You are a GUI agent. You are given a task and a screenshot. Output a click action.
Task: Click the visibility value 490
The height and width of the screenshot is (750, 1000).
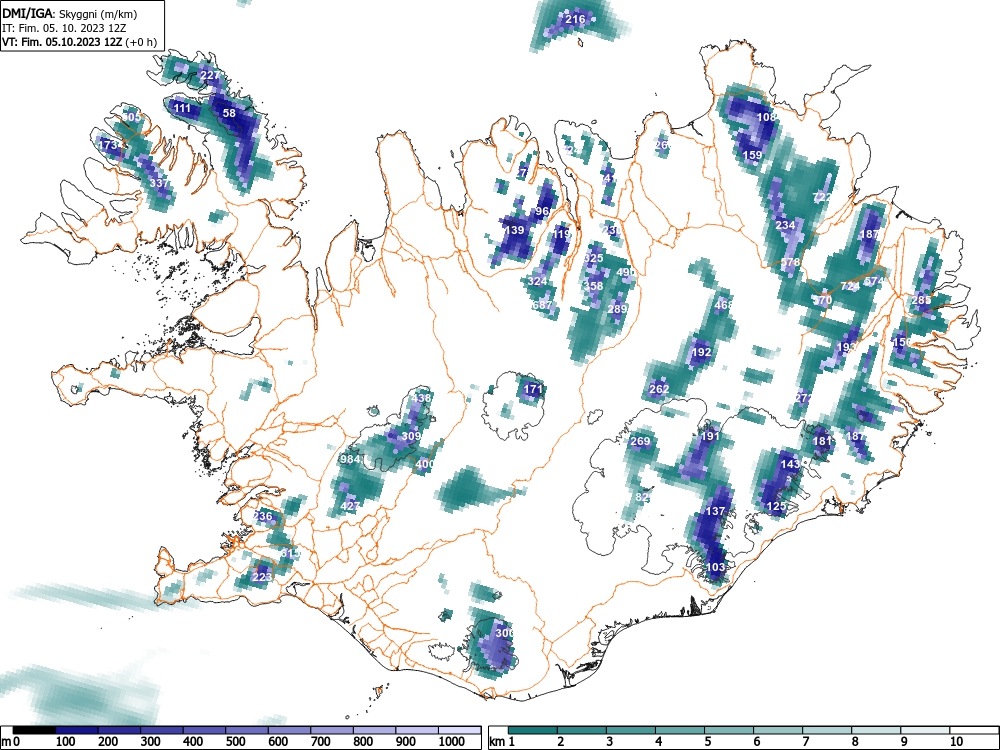click(626, 272)
